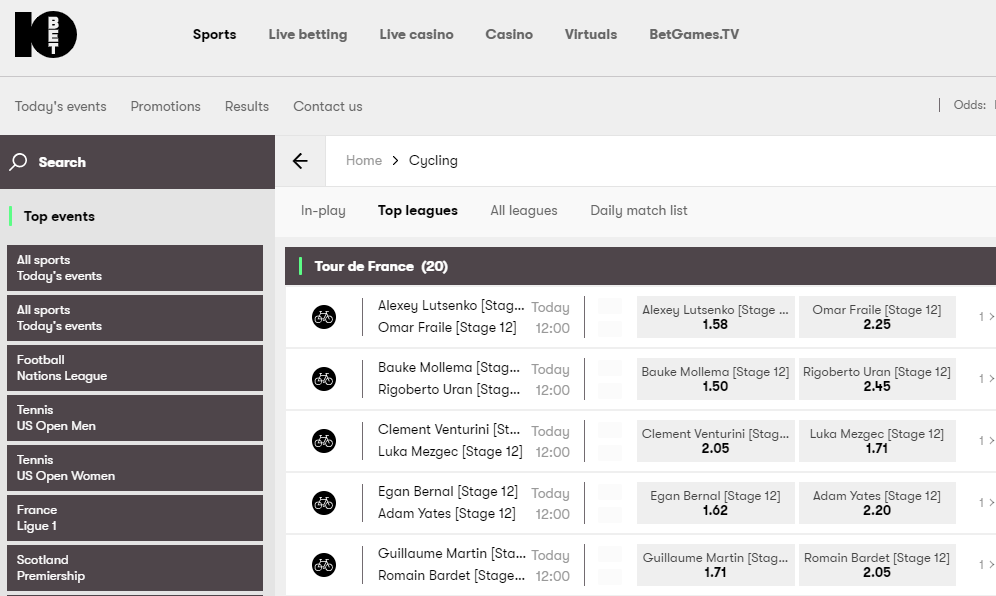
Task: Expand more markets for Mollema vs Uran
Action: click(x=986, y=379)
